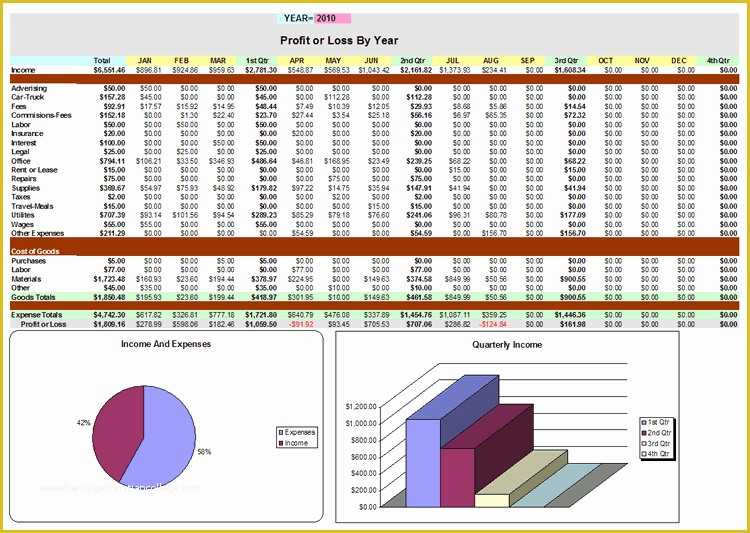Click the Expense Totals cell $4,742.30

pyautogui.click(x=110, y=315)
